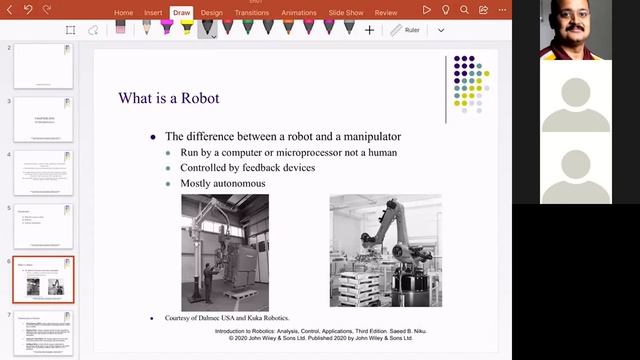
Task: Select slide 7 thumbnail
Action: [43, 333]
